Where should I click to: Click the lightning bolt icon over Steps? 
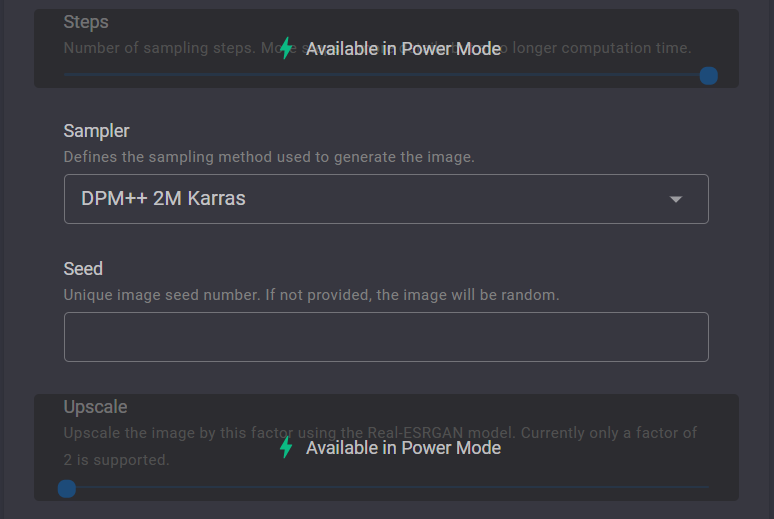point(286,48)
